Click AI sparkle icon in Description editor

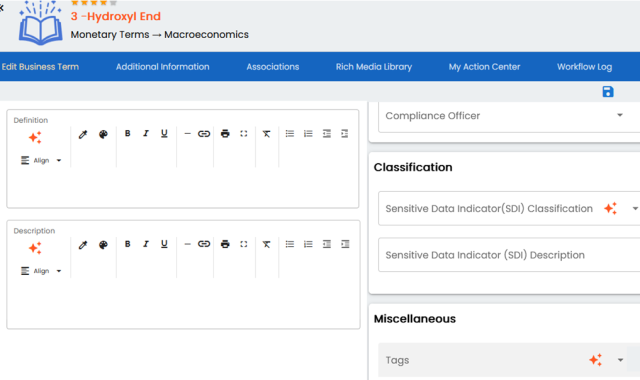35,248
